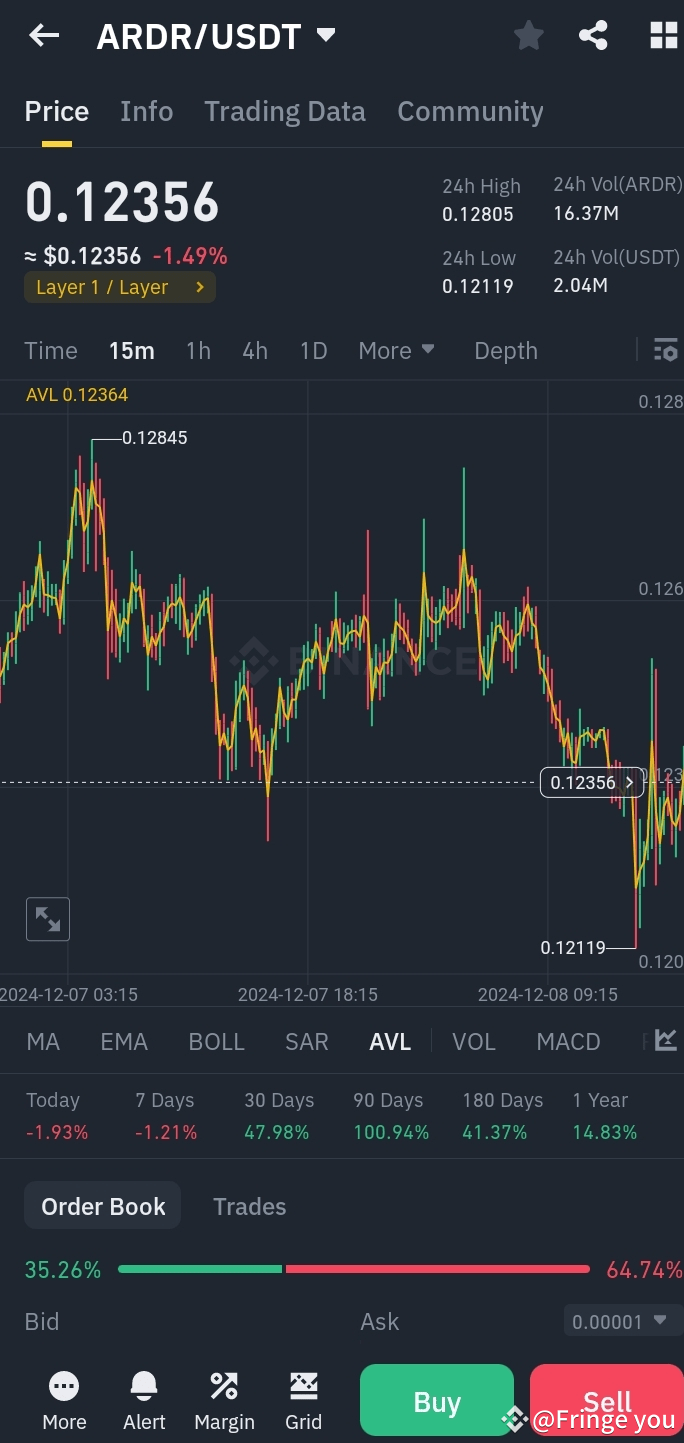Tap the chart indicators icon beside MACD
The image size is (684, 1443).
(664, 1041)
